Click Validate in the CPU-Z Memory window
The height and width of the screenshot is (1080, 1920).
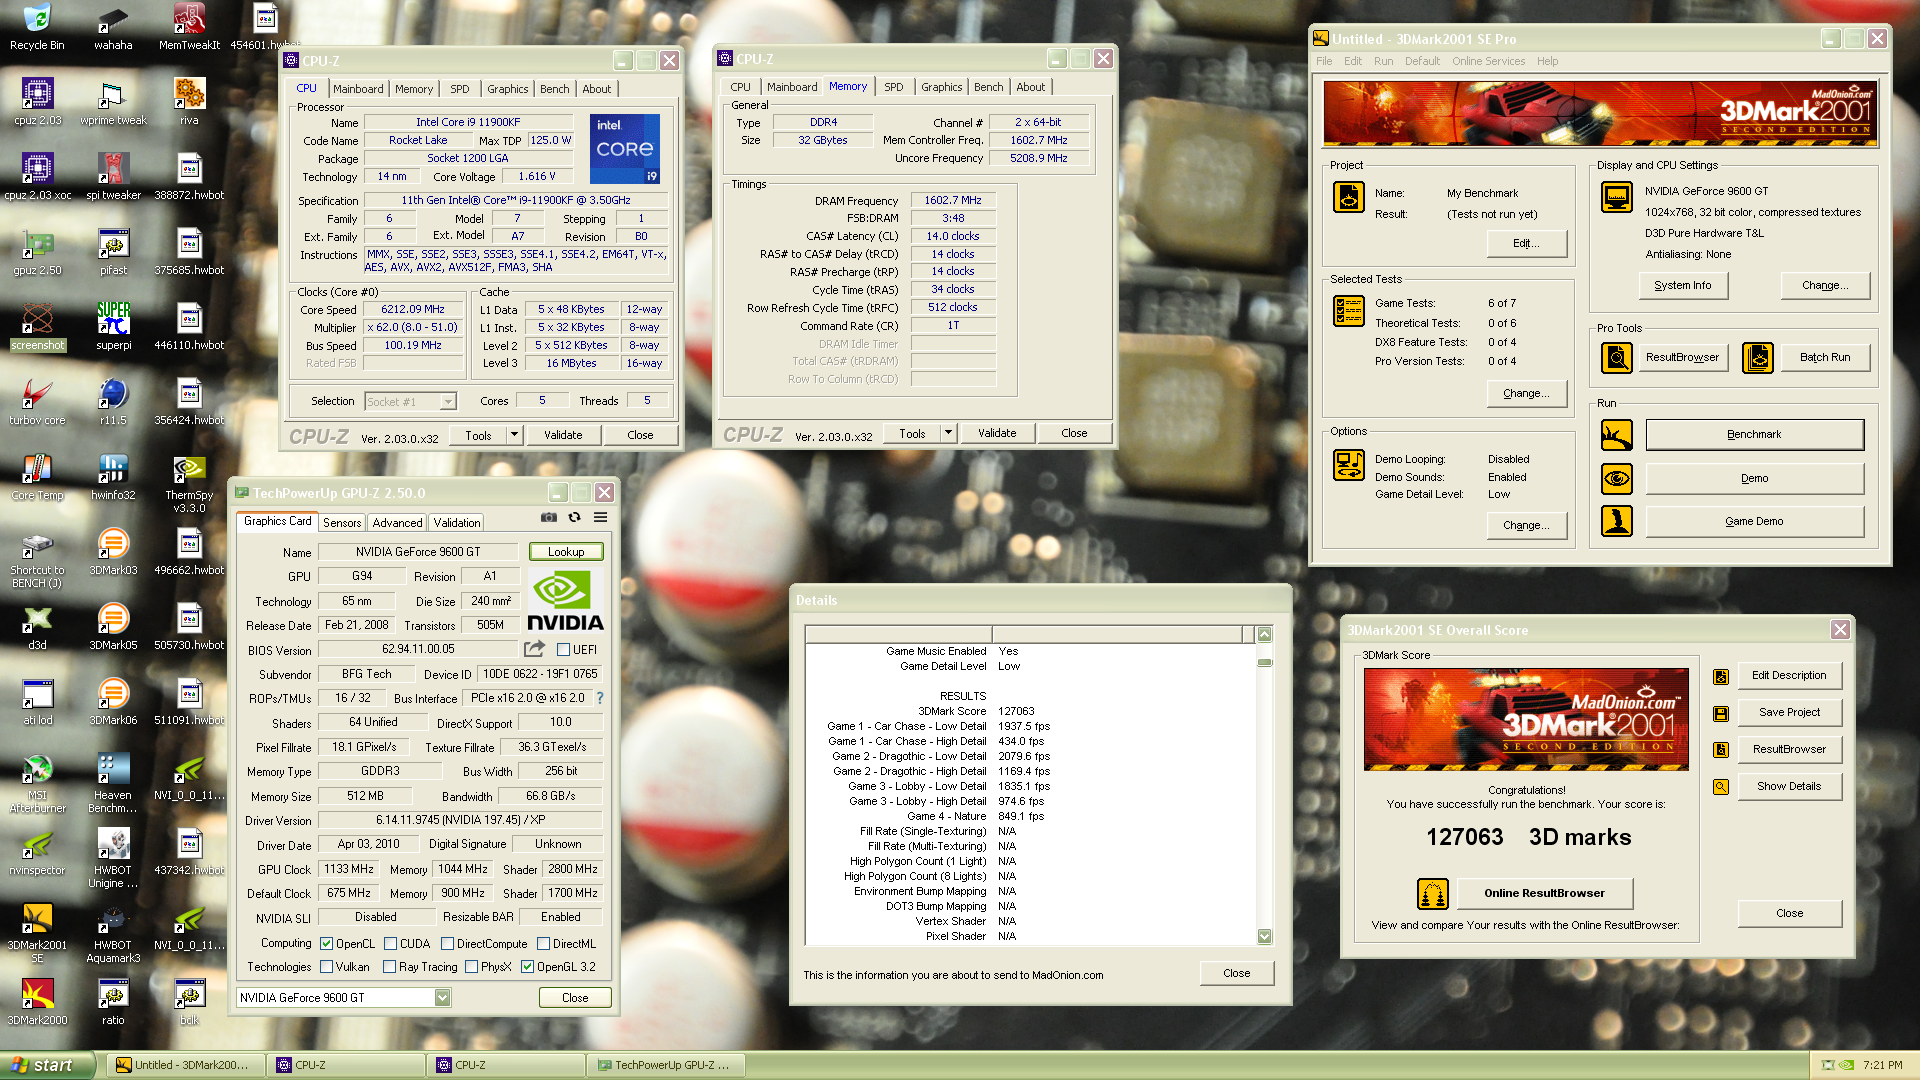coord(997,433)
